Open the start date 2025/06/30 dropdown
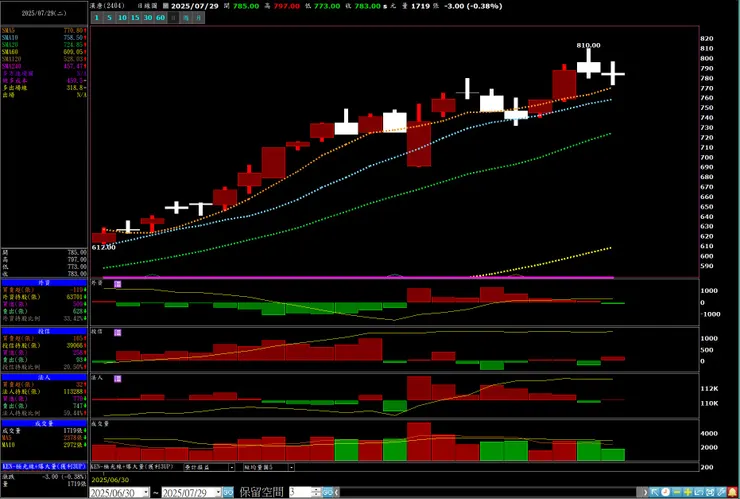 tap(146, 492)
